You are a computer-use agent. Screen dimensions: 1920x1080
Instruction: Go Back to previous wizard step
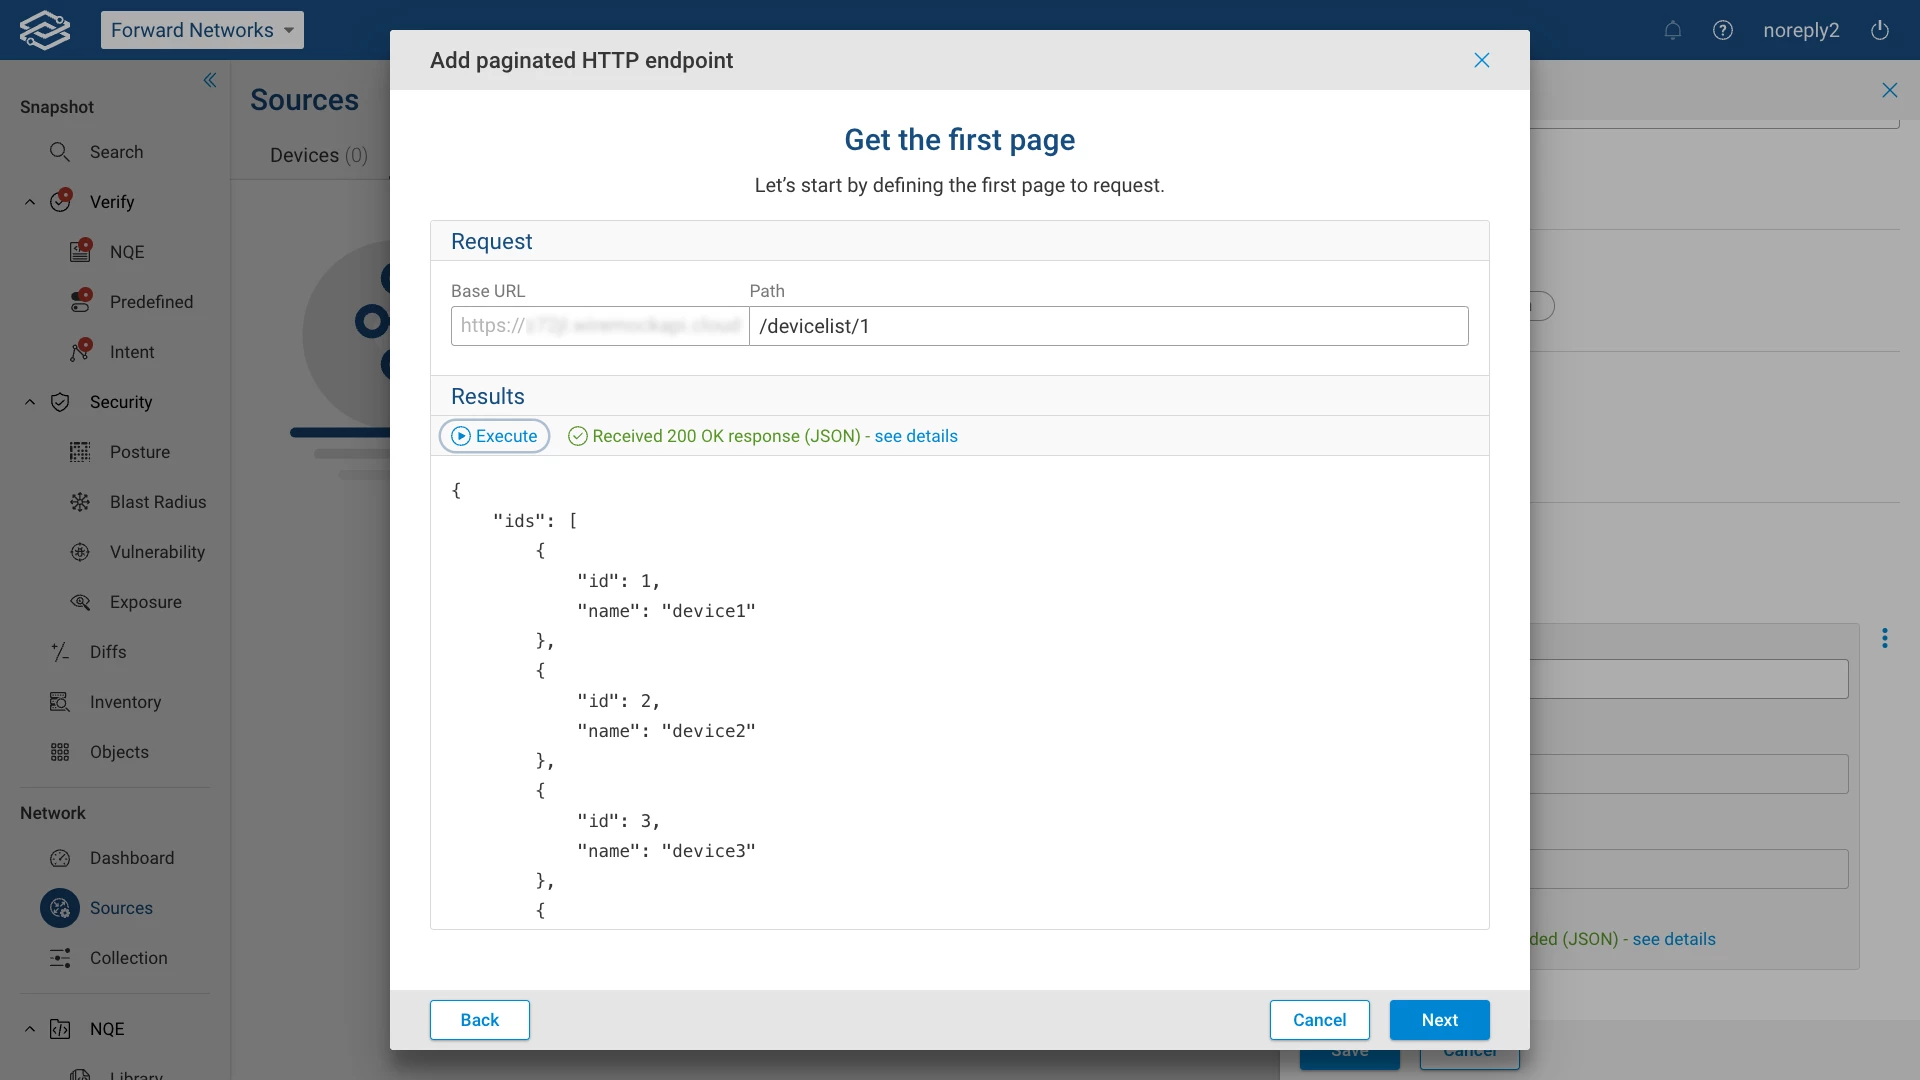coord(479,1020)
